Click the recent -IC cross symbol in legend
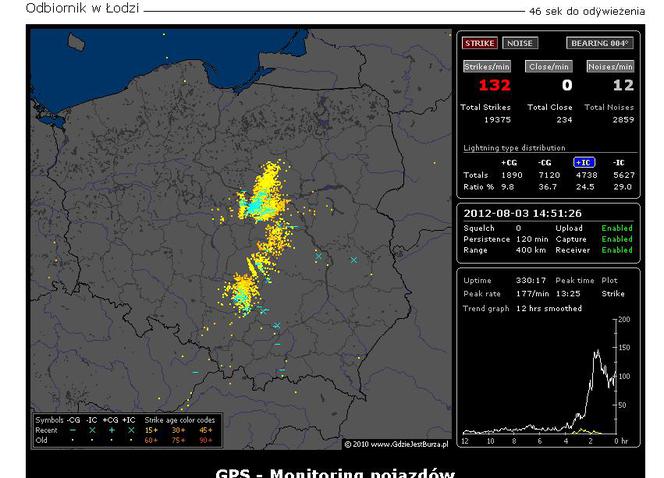Screen dimensions: 664x478 pyautogui.click(x=92, y=430)
